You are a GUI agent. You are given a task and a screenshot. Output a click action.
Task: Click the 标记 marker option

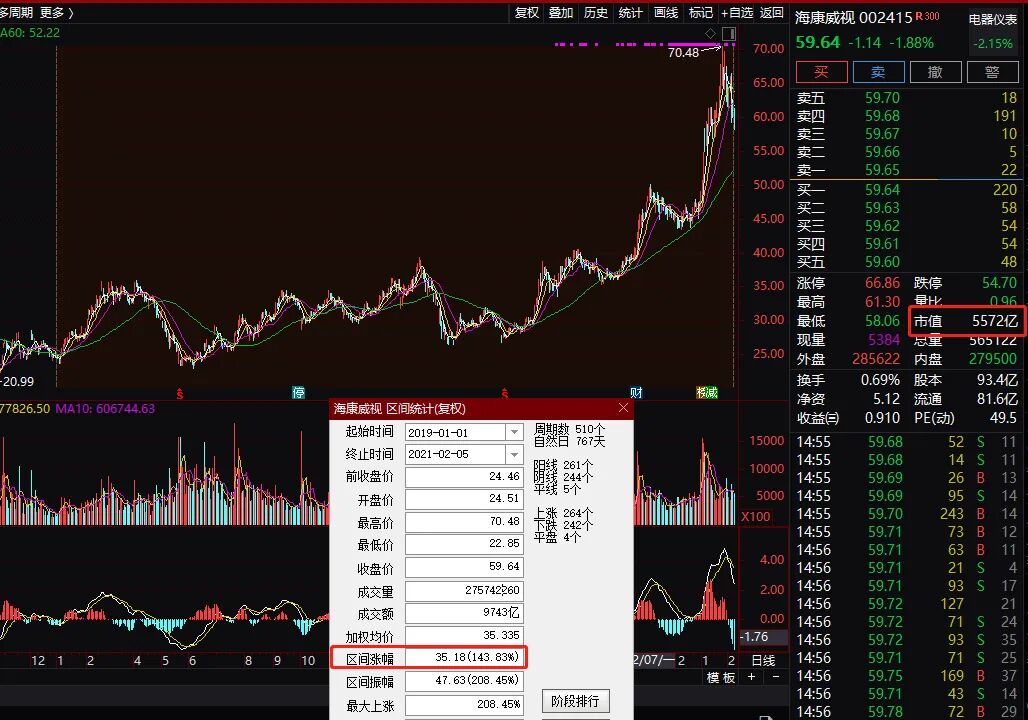(x=701, y=12)
